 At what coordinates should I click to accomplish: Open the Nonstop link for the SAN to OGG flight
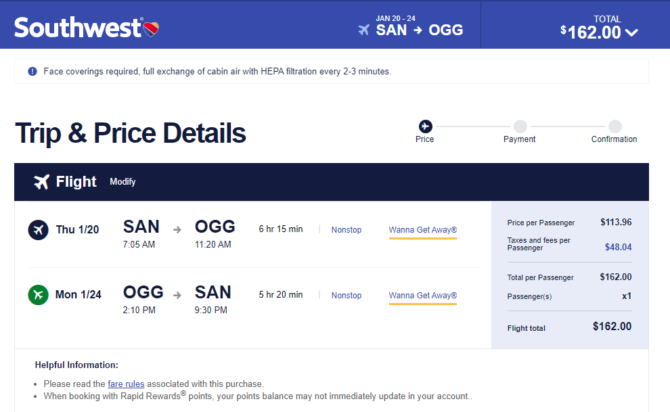[346, 230]
